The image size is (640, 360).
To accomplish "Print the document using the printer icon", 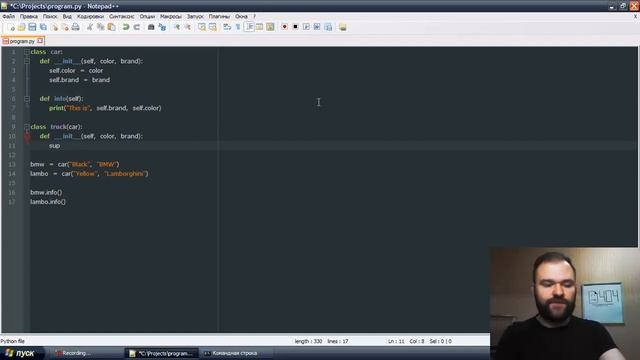I will (76, 27).
